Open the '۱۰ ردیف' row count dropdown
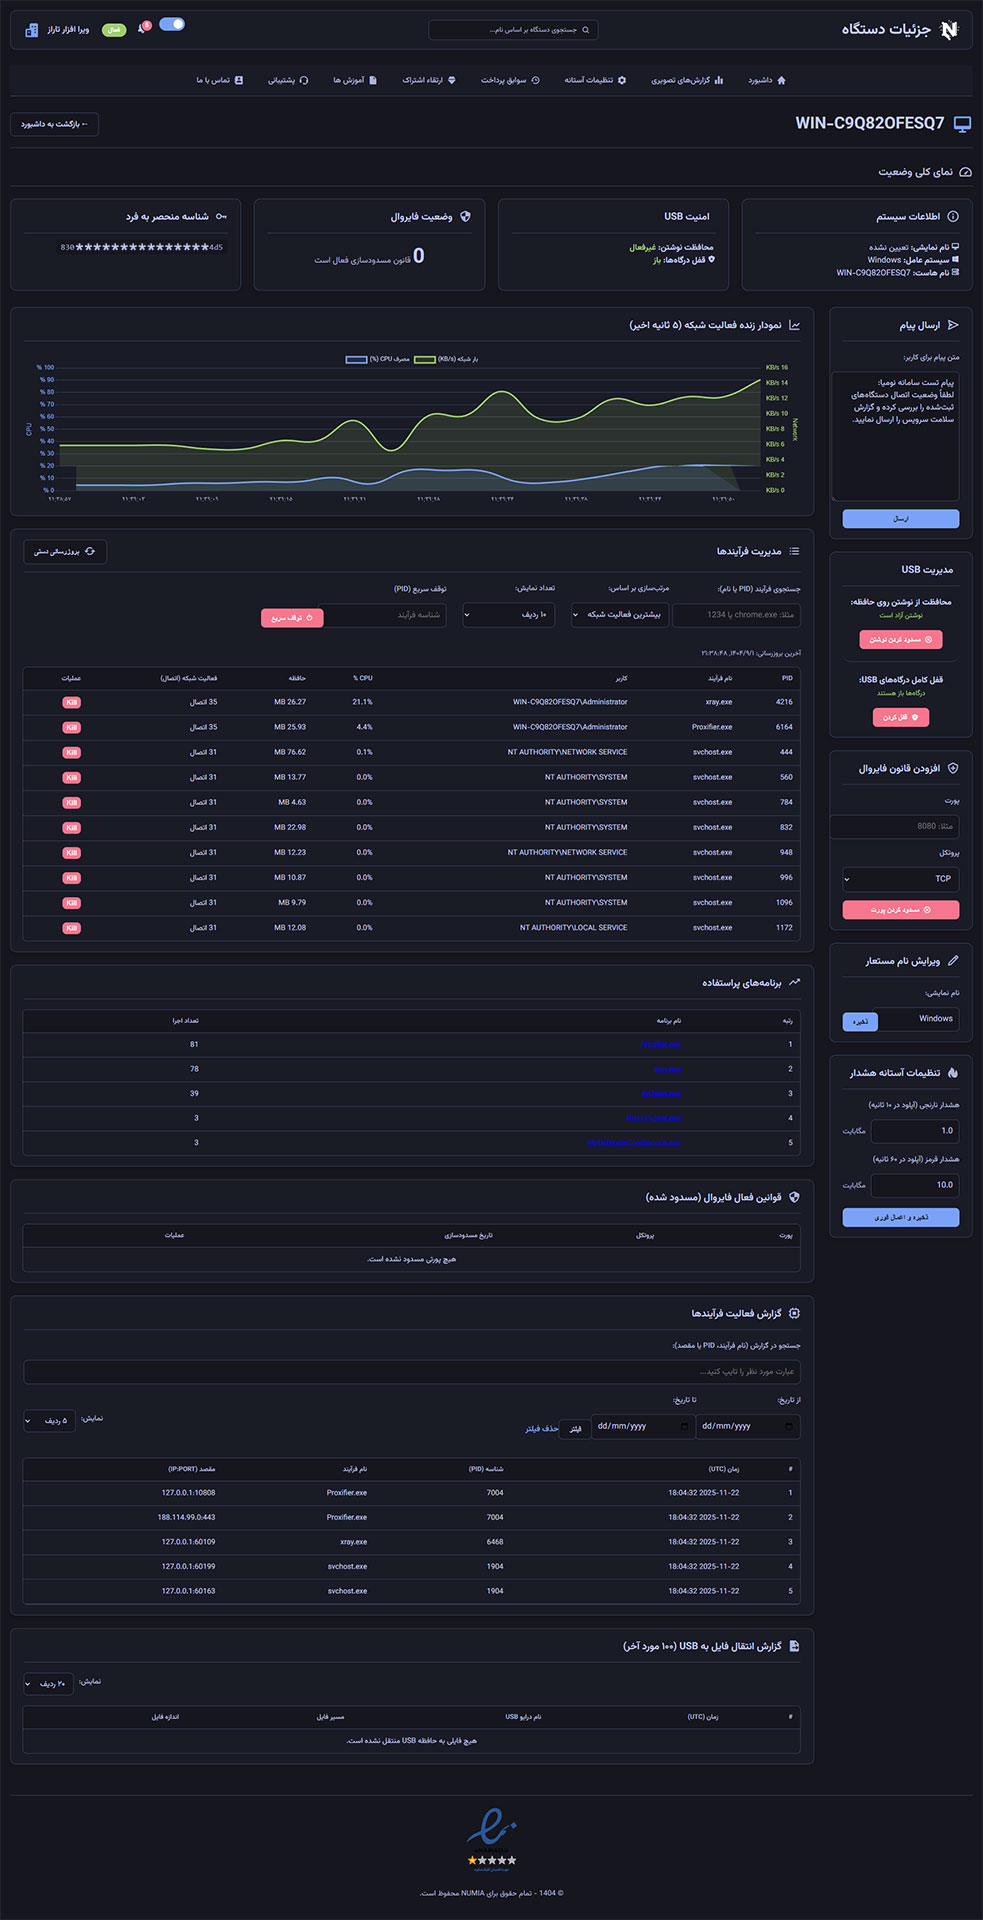 point(508,615)
